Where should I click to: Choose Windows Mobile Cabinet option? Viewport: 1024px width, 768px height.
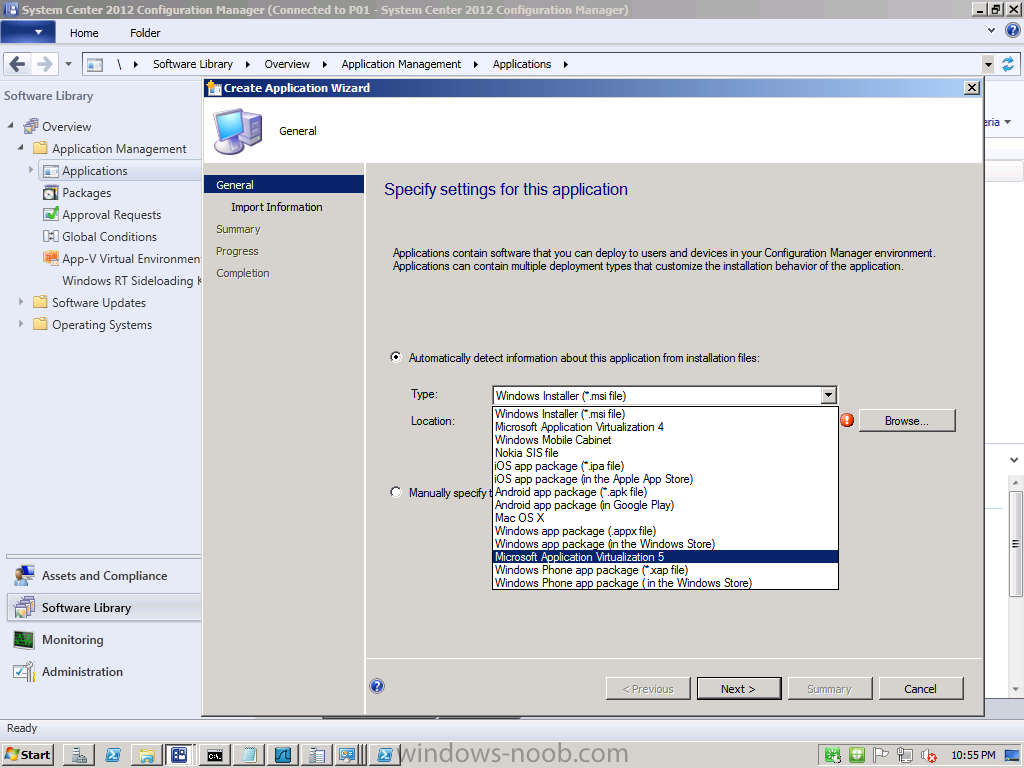point(665,440)
